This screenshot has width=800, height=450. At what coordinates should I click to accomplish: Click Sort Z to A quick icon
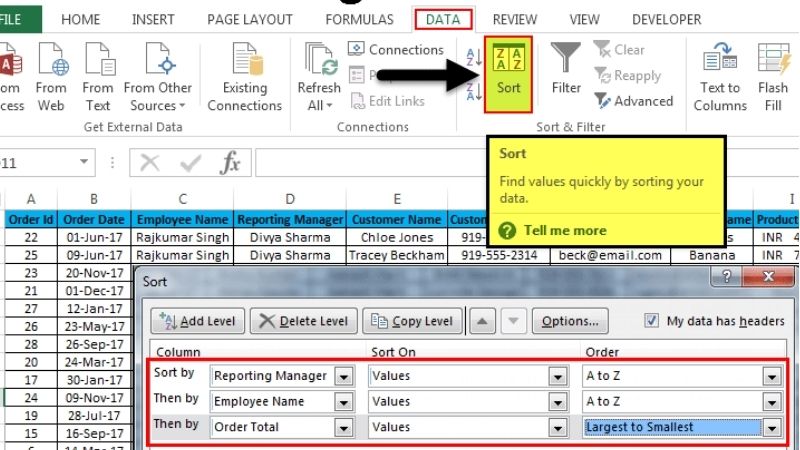[x=474, y=92]
